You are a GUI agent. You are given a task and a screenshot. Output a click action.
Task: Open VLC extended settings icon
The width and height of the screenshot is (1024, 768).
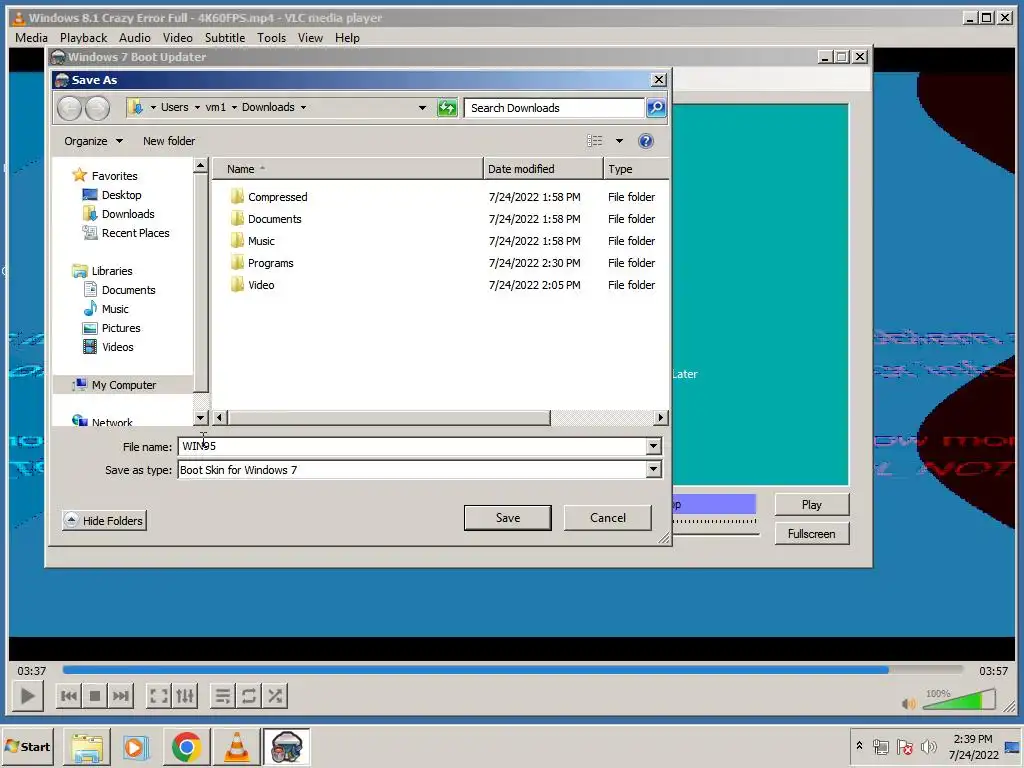coord(185,696)
